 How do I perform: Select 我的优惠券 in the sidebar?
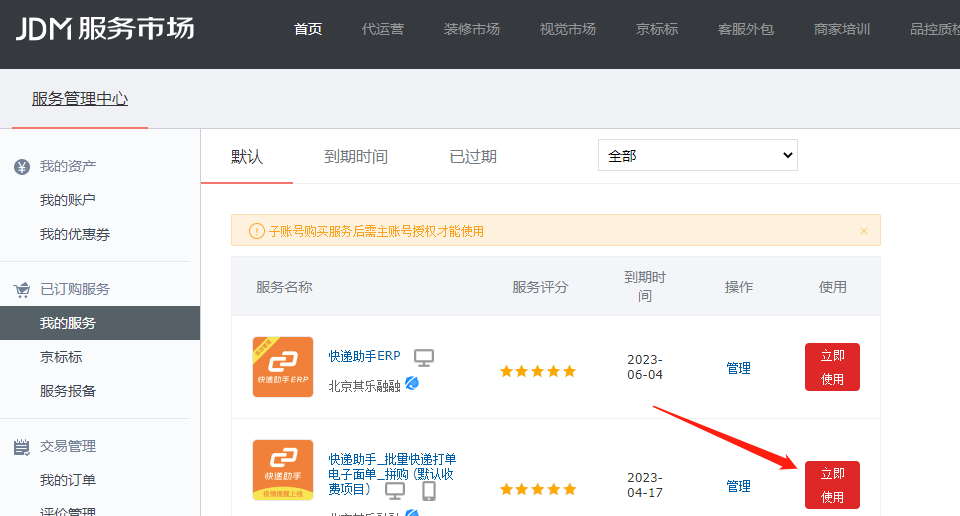[x=75, y=234]
